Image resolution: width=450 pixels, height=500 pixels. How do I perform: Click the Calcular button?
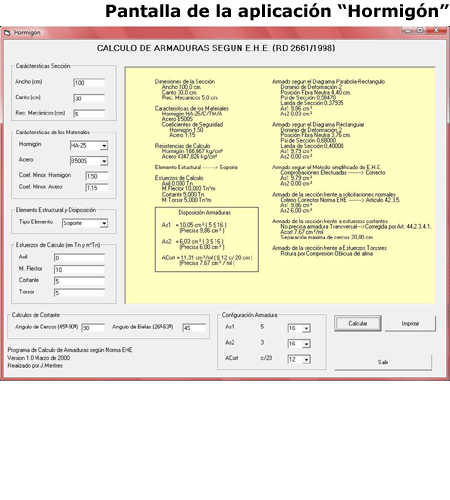pyautogui.click(x=358, y=323)
